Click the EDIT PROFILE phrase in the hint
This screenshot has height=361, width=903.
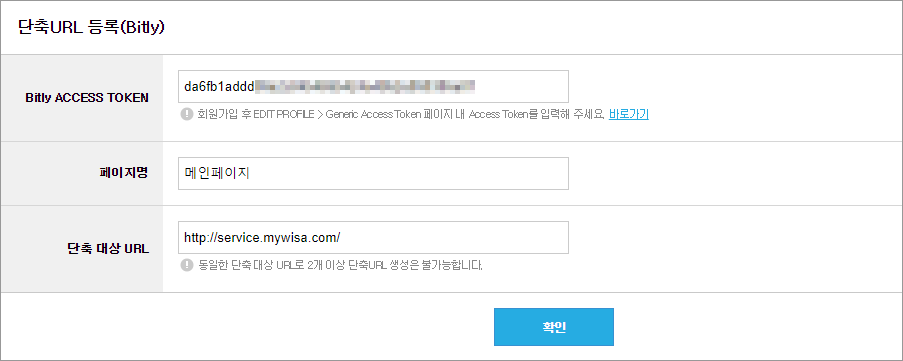tap(287, 114)
